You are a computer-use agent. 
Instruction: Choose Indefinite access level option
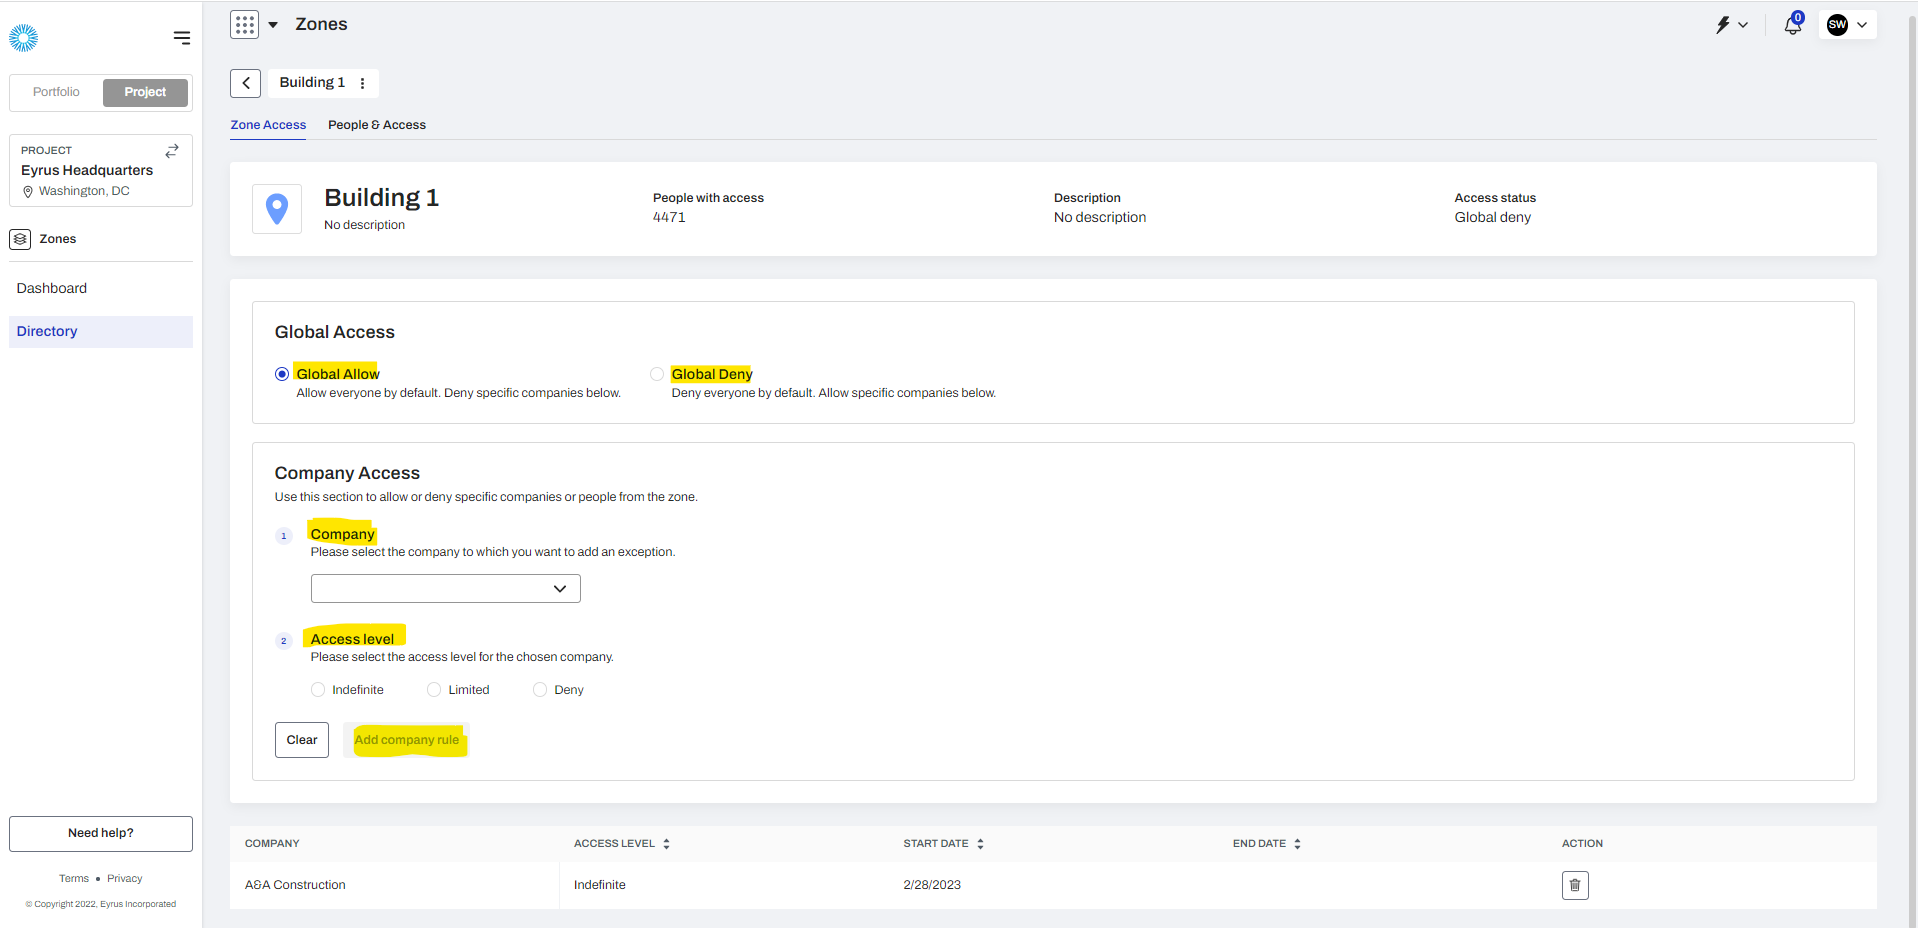coord(318,690)
